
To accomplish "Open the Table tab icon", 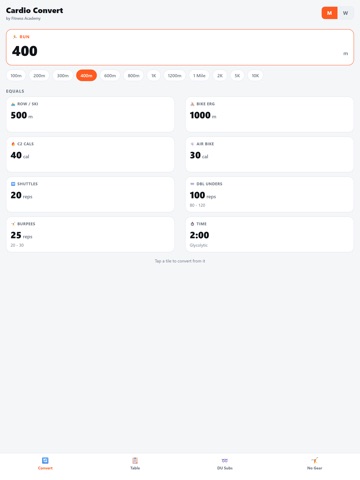I will [135, 460].
